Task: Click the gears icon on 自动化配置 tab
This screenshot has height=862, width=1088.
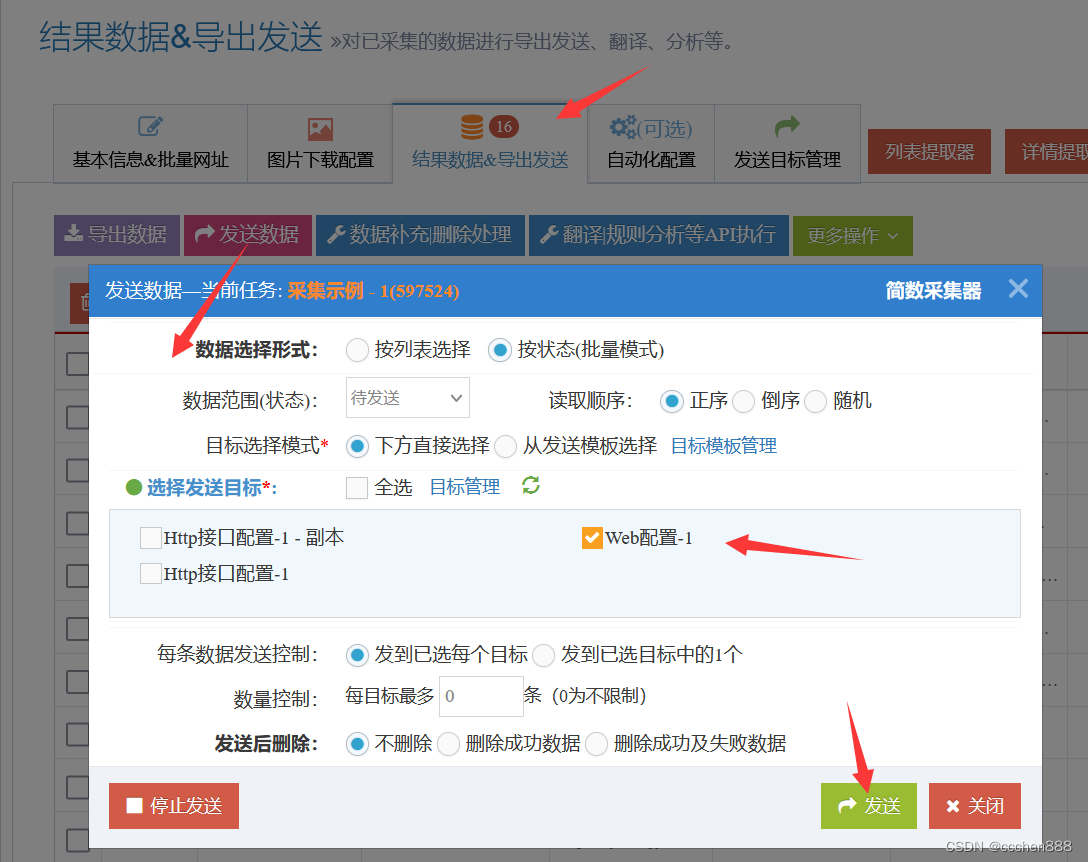Action: click(622, 127)
